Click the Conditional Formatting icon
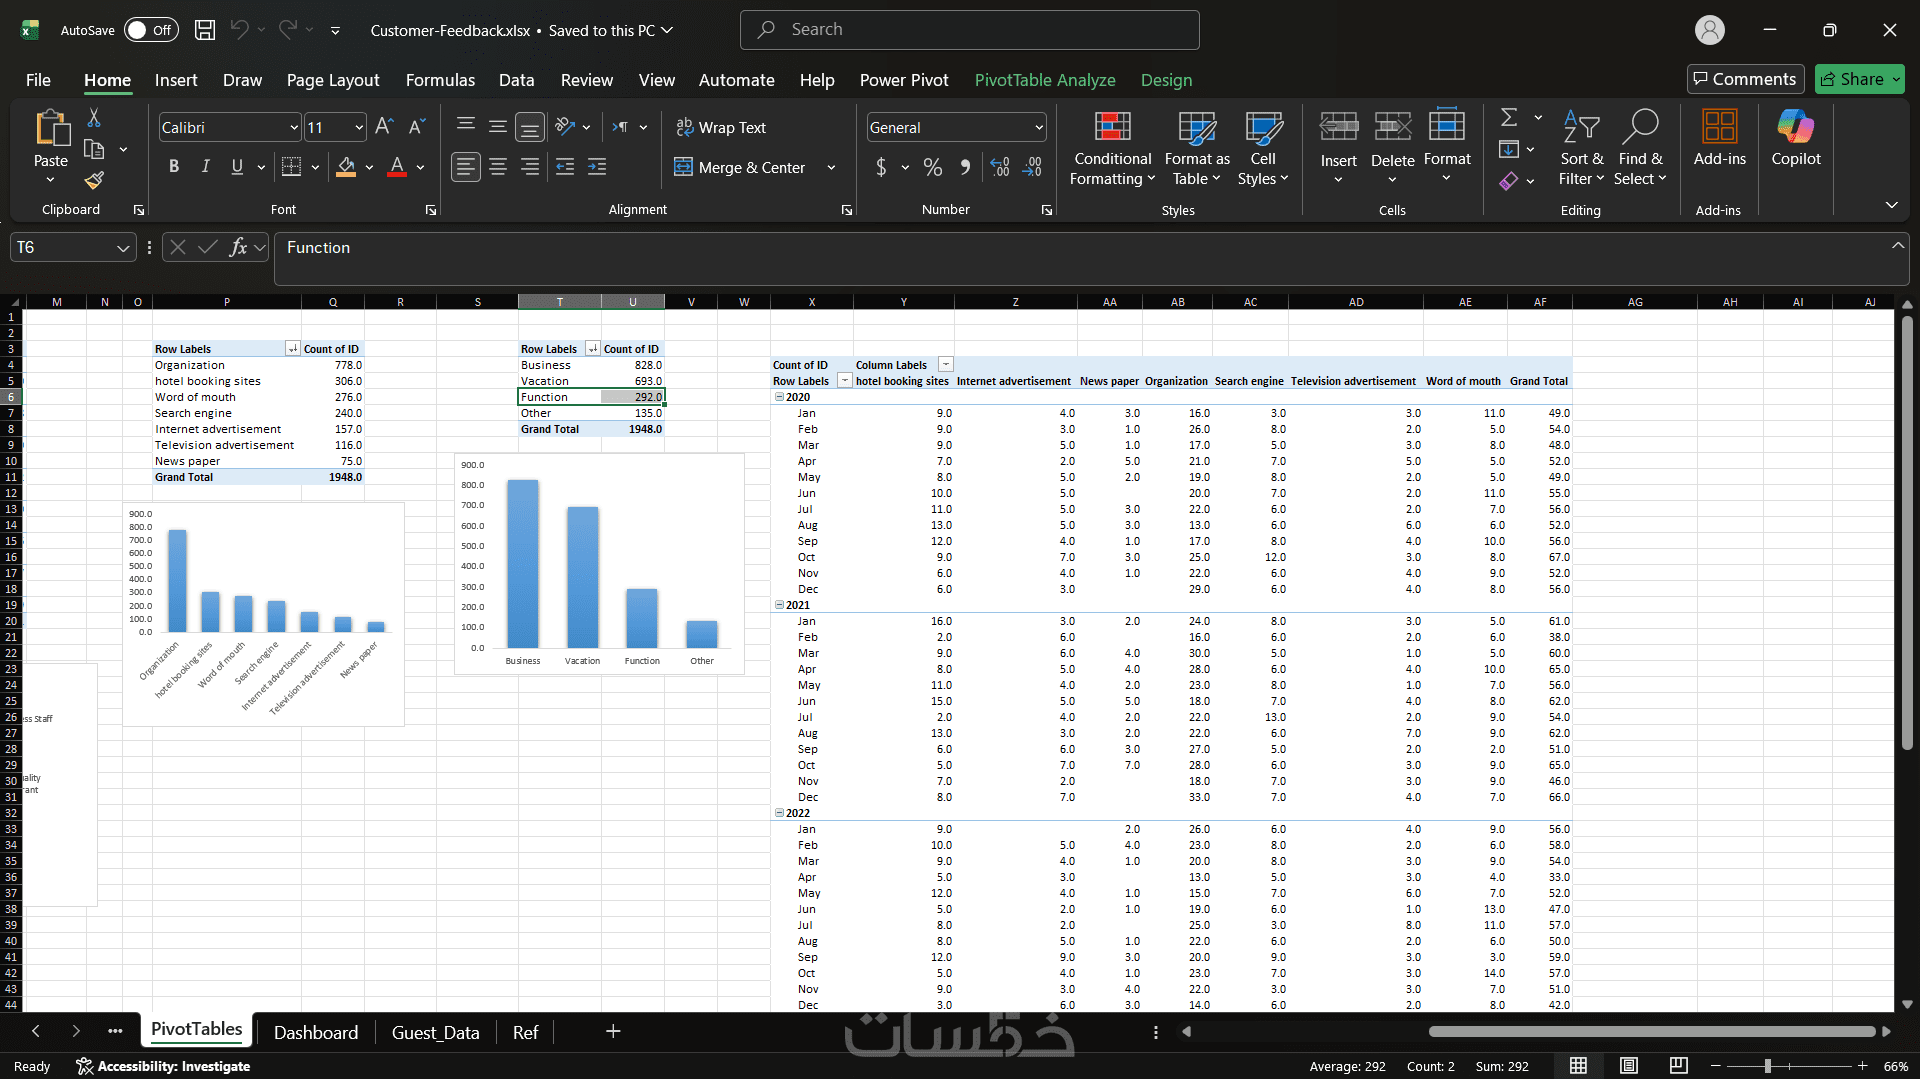Screen dimensions: 1920x1080 coord(1112,128)
